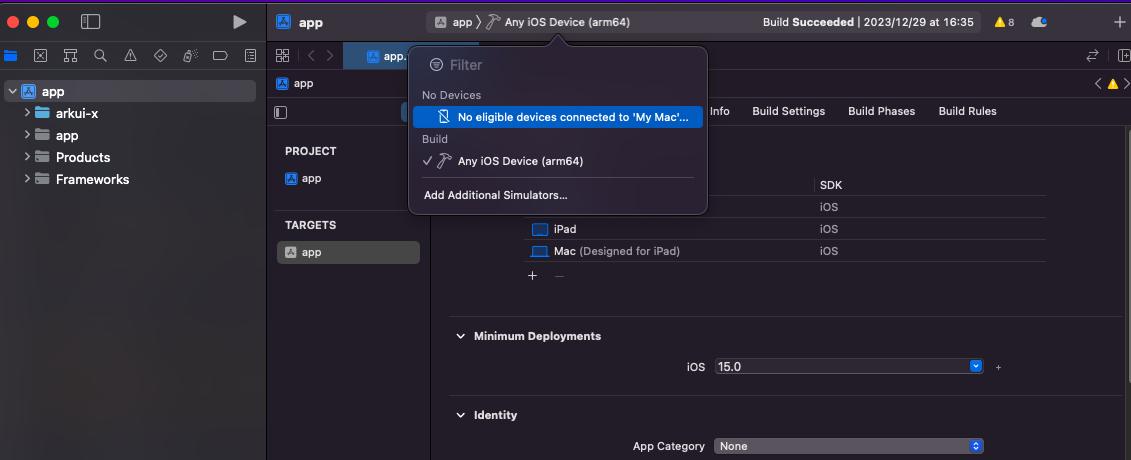The width and height of the screenshot is (1131, 460).
Task: Select the iPad destination row
Action: pos(785,229)
